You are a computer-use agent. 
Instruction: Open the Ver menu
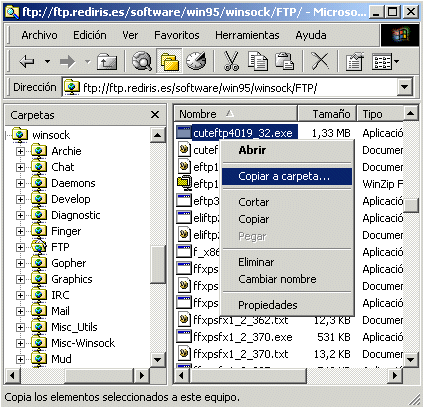[130, 35]
